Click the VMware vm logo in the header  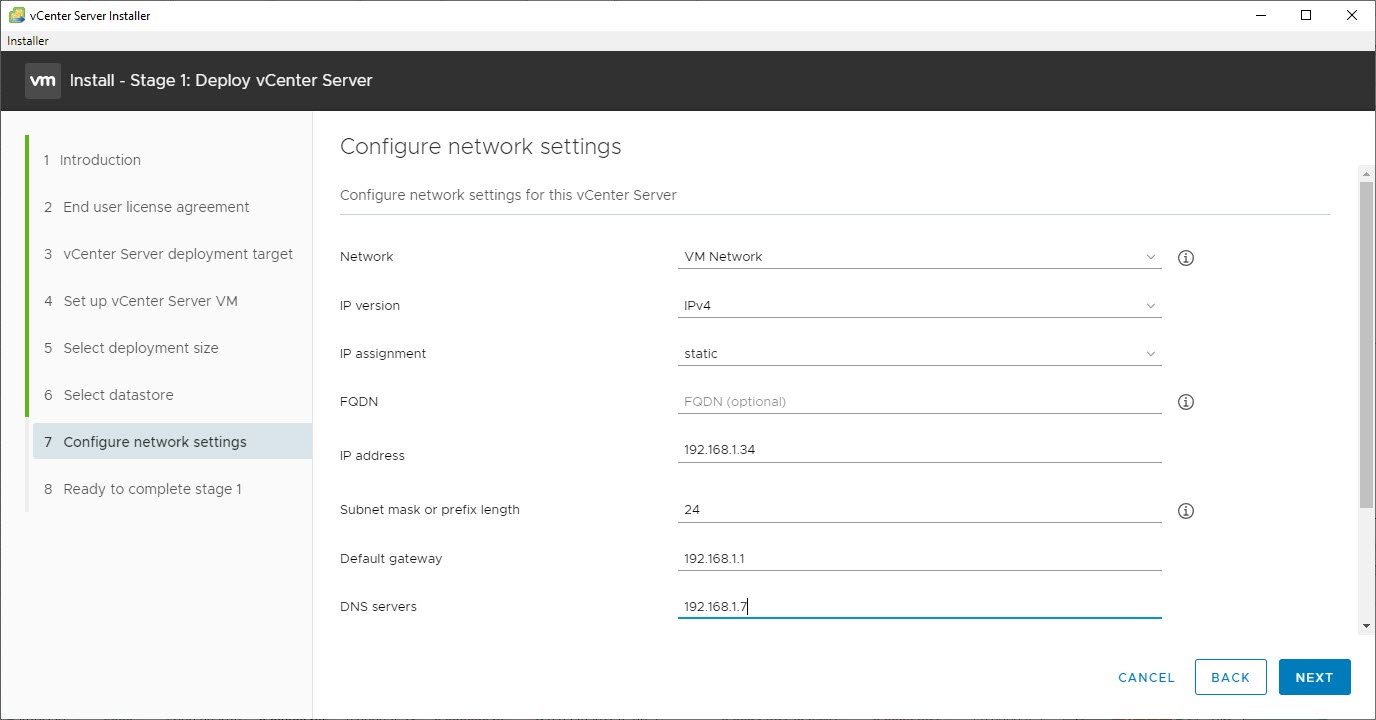point(42,80)
